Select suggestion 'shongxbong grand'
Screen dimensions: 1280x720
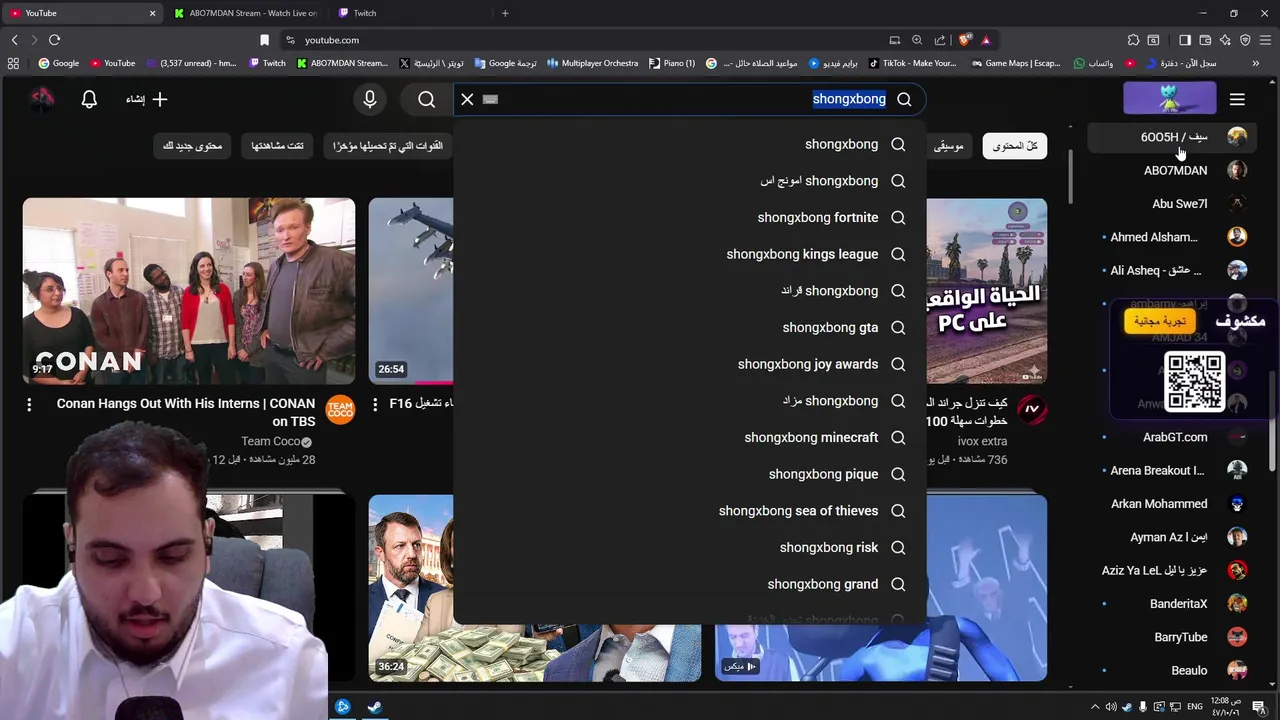690,584
